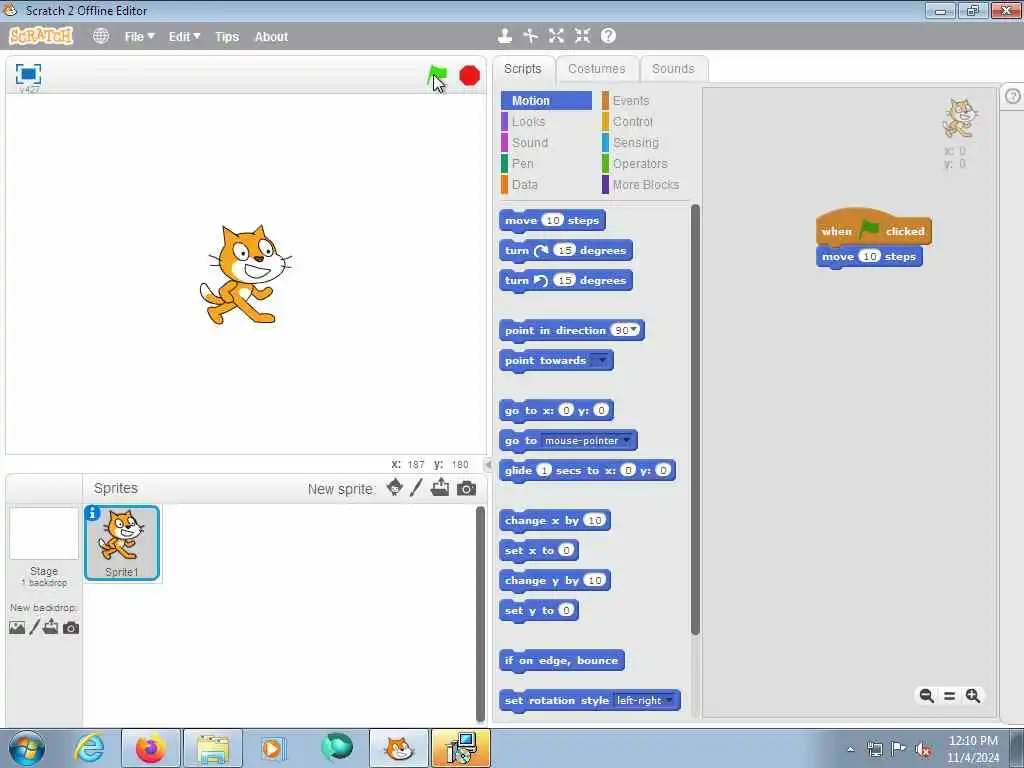
Task: Zoom in the scripts area
Action: (973, 696)
